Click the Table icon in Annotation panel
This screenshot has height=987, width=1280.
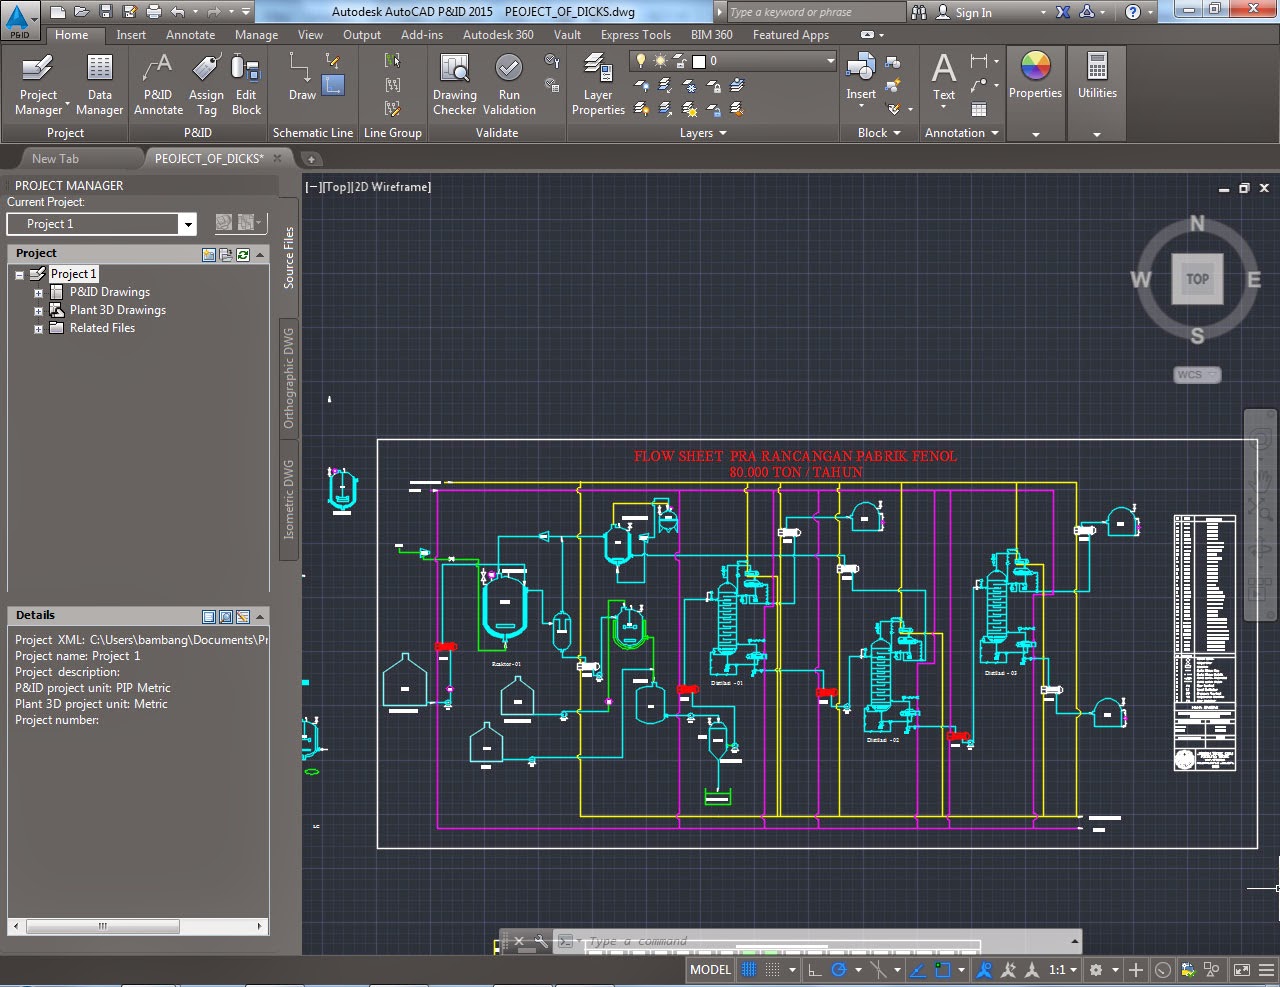[979, 109]
